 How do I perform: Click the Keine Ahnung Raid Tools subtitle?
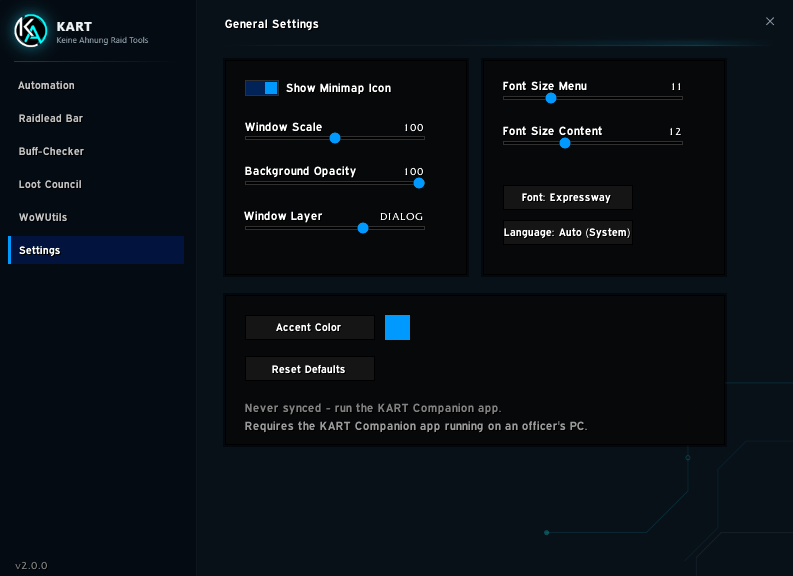coord(102,40)
